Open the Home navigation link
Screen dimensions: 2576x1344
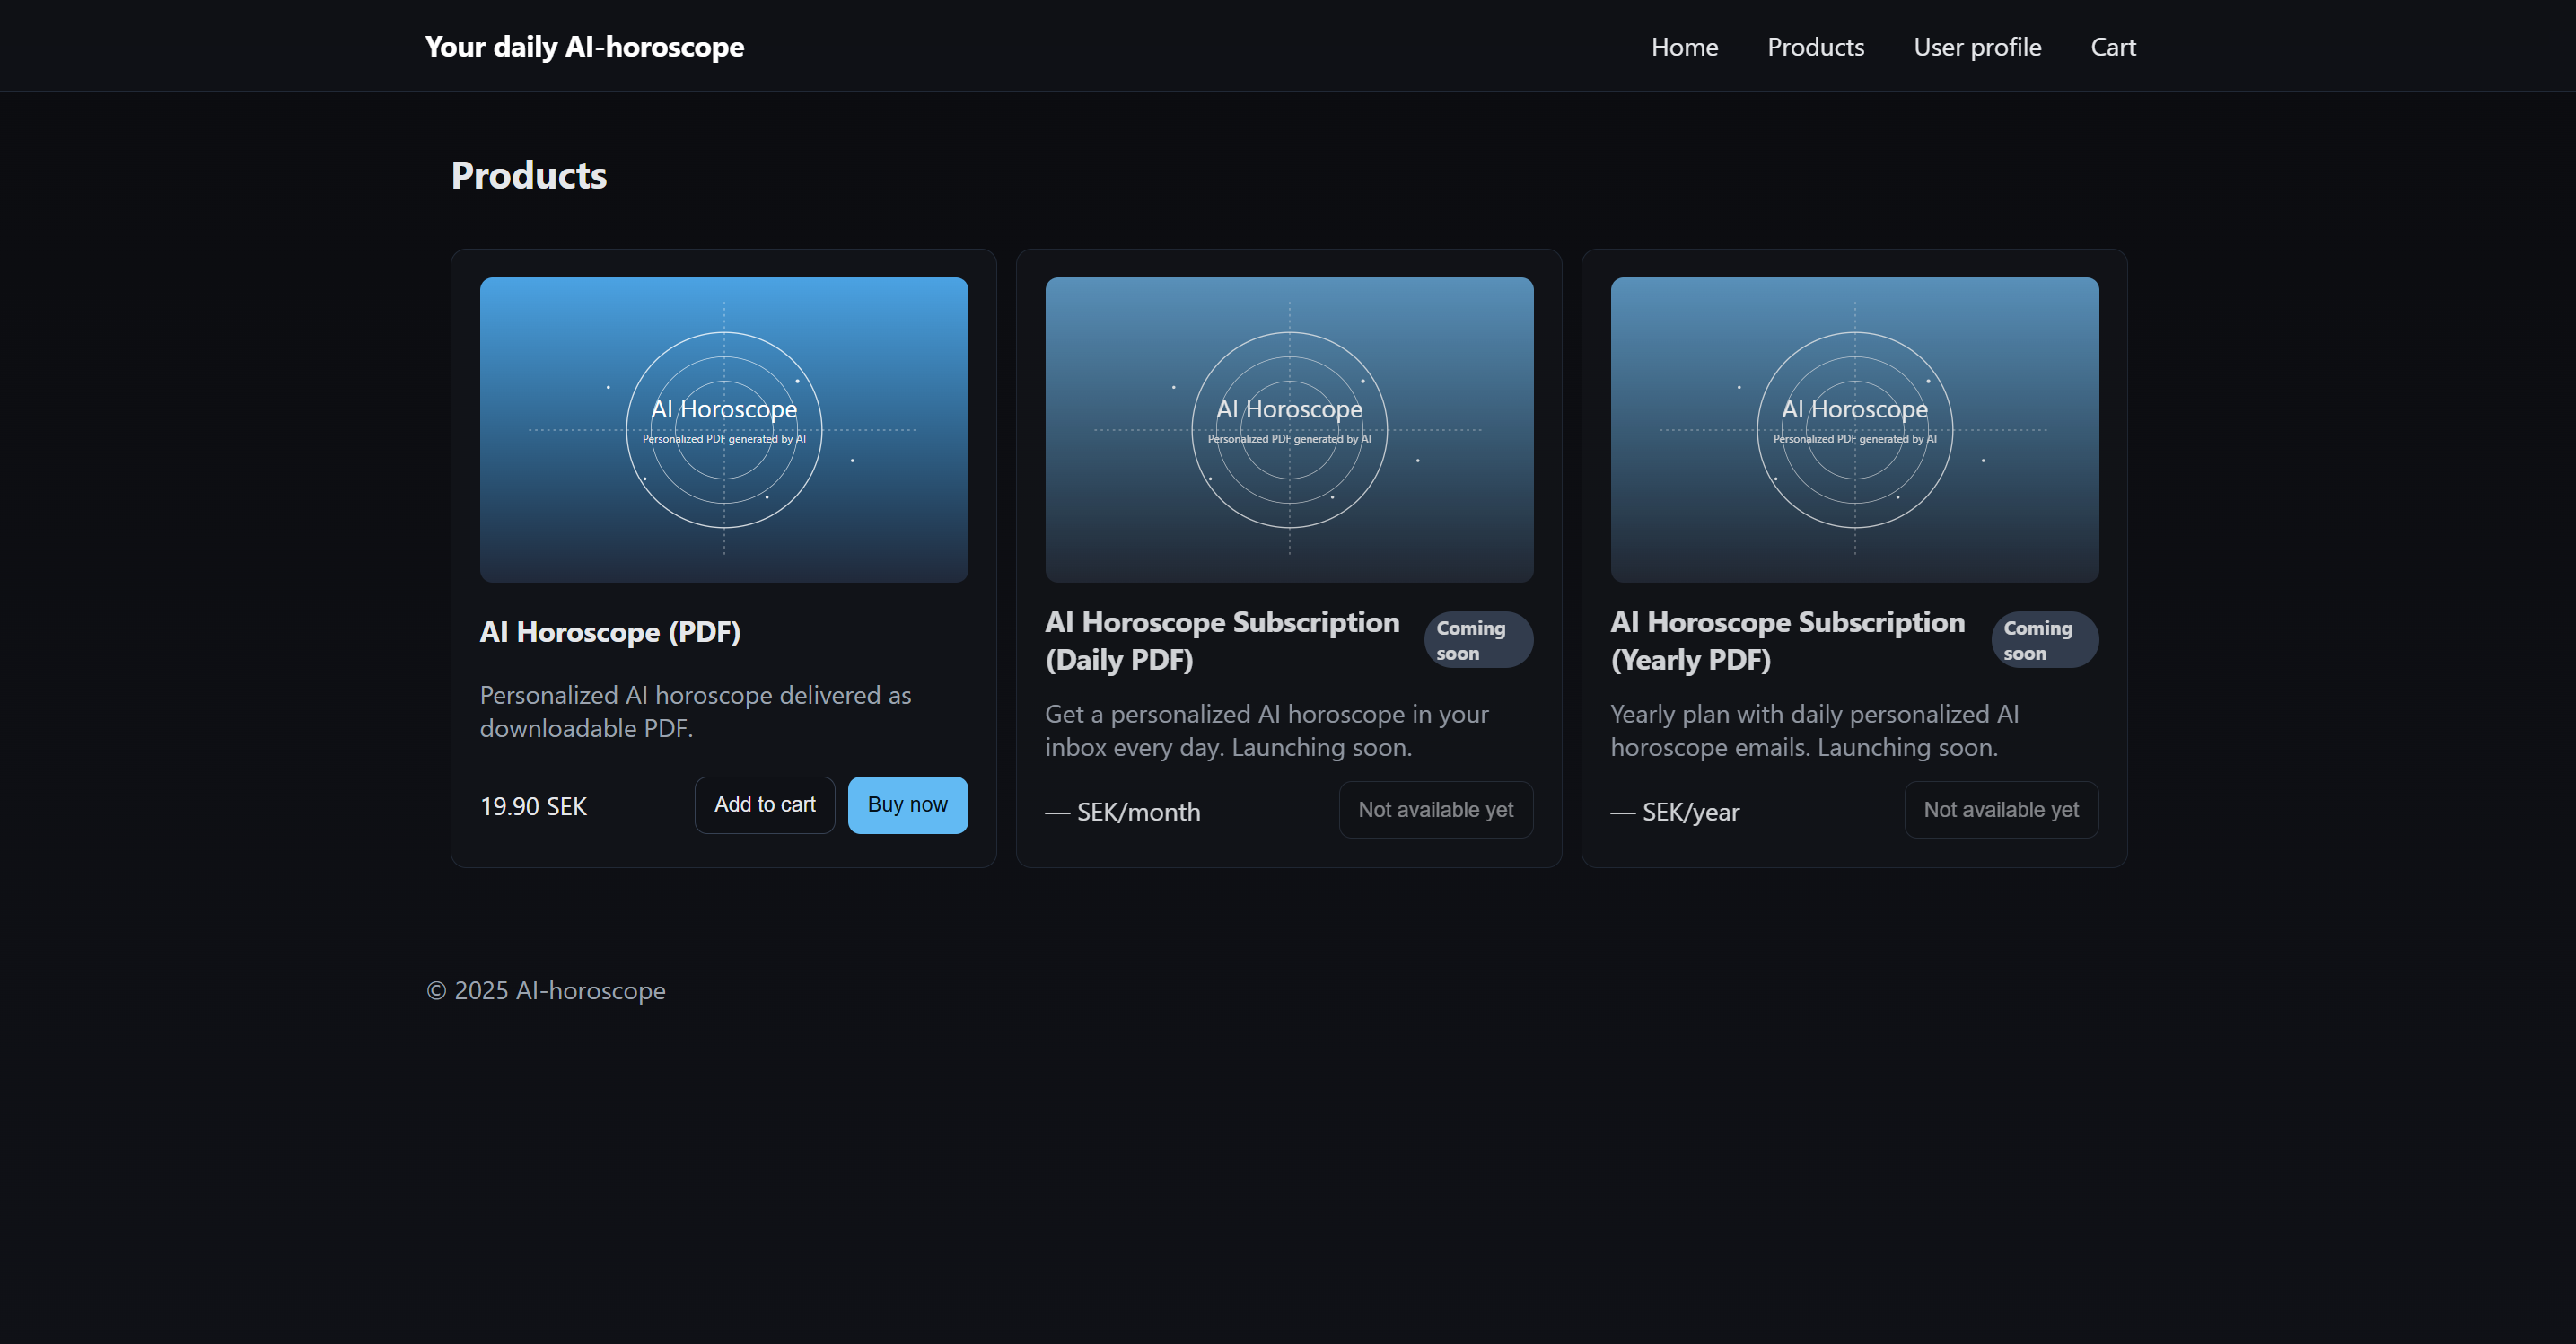[x=1684, y=47]
